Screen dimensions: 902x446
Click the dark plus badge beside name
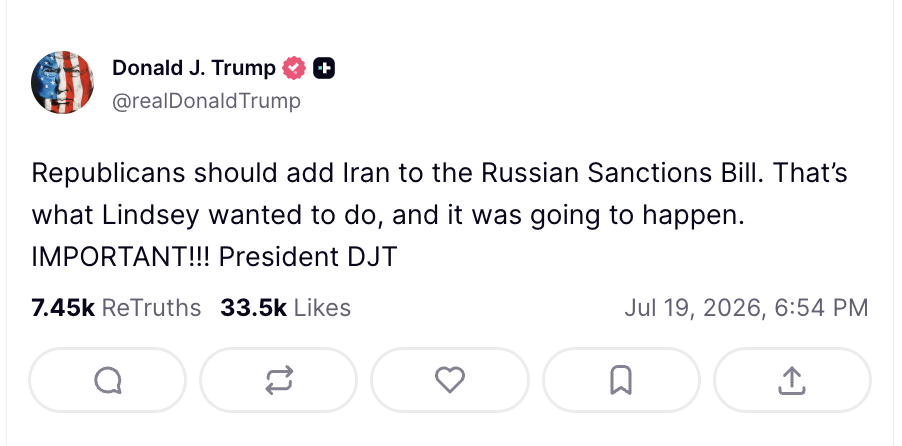(324, 68)
